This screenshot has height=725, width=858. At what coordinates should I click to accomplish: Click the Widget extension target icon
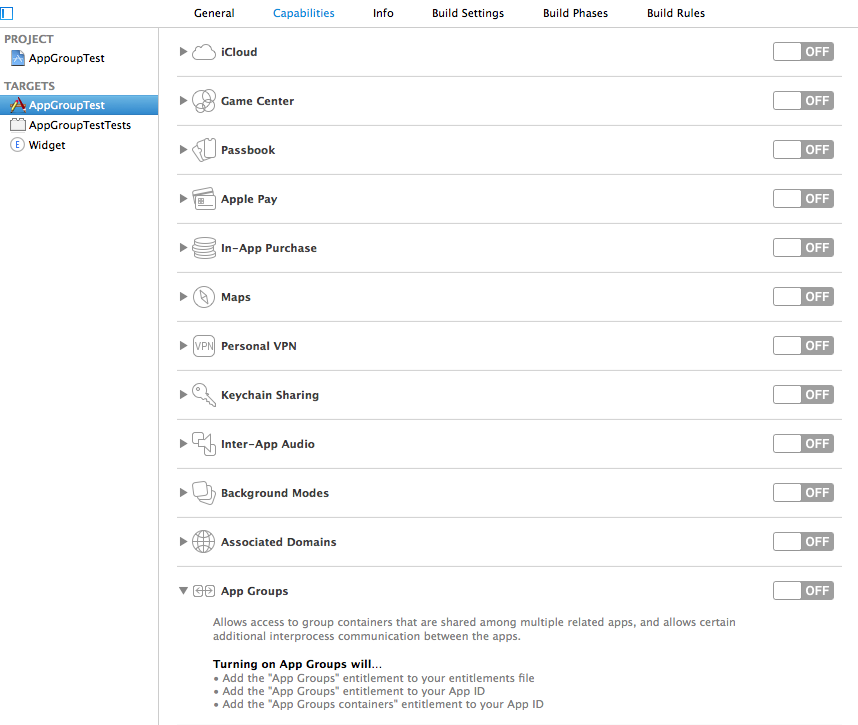[18, 145]
